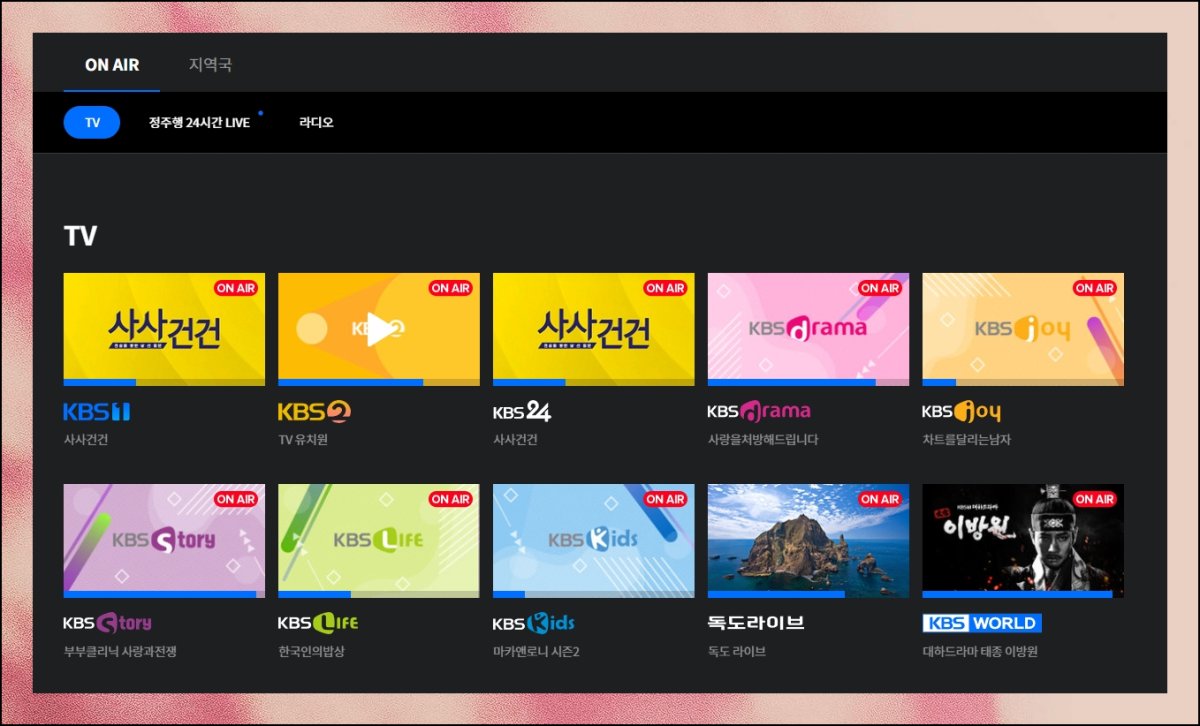Click the KBS1 ON AIR badge
Screen dimensions: 1200x726
236,288
